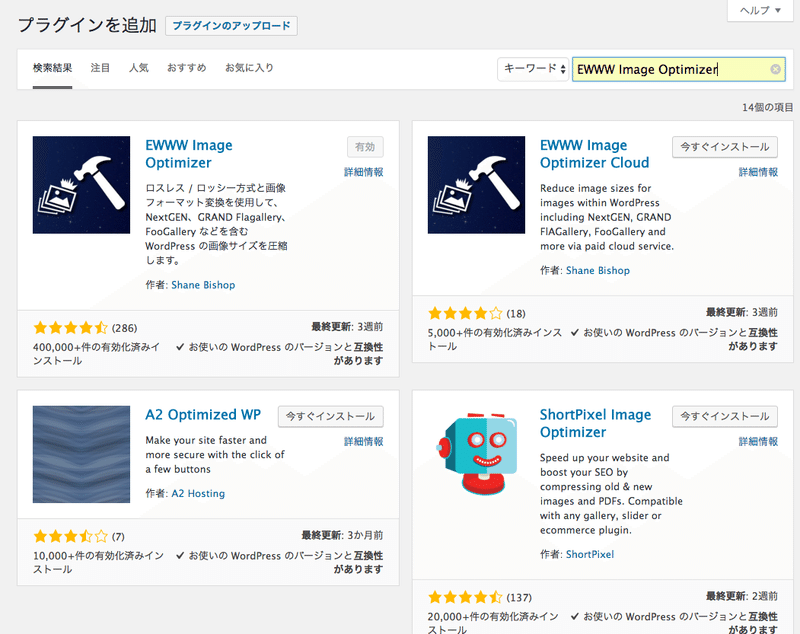Image resolution: width=800 pixels, height=634 pixels.
Task: Click the プラグインのアップロード button
Action: coord(231,26)
